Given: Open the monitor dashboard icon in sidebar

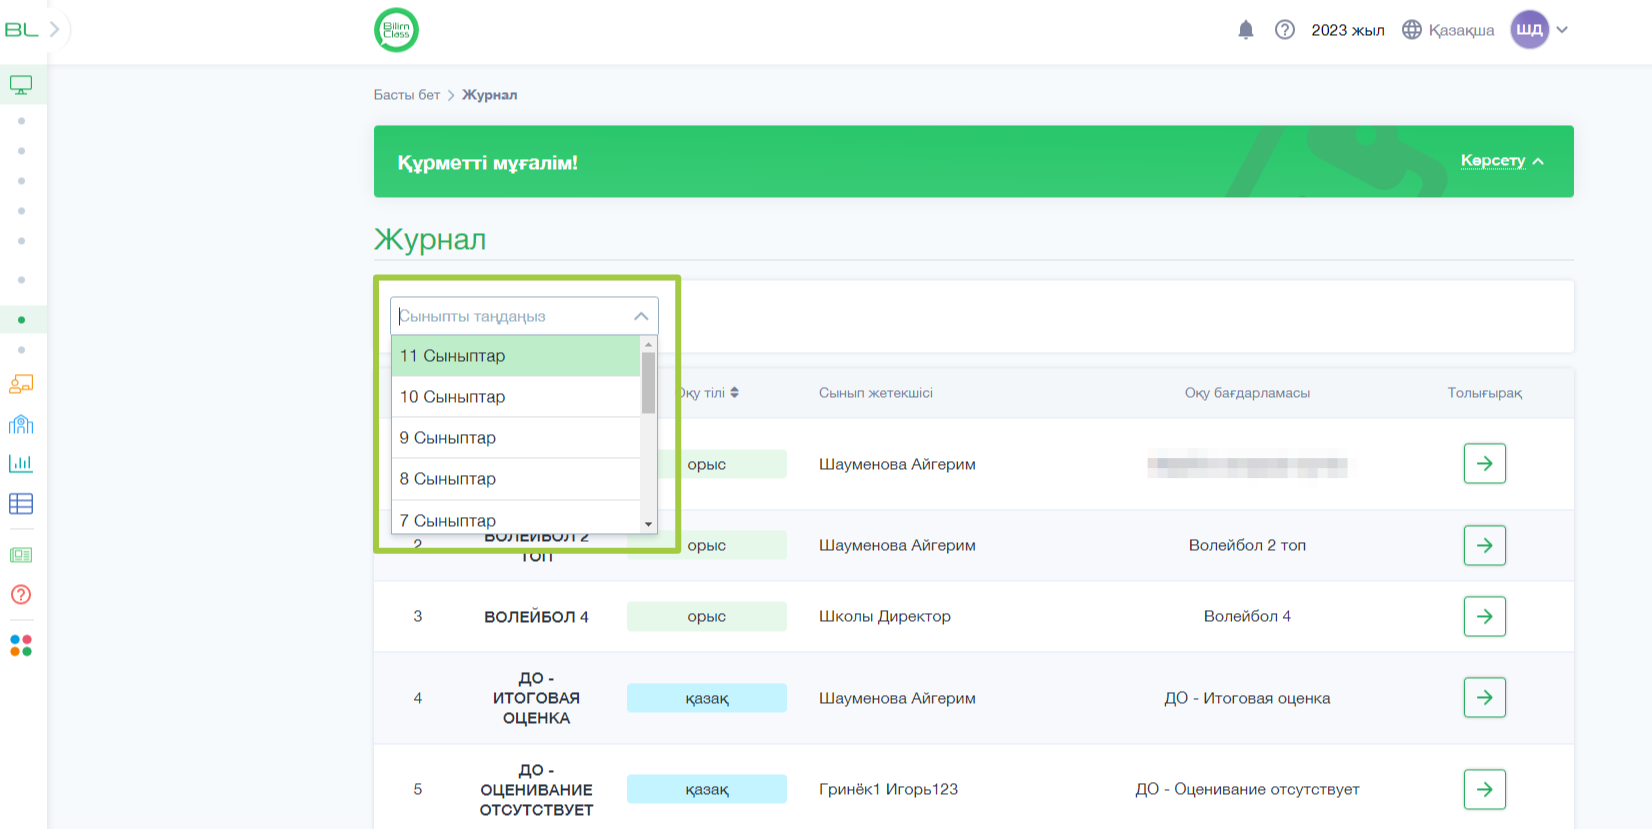Looking at the screenshot, I should [21, 85].
